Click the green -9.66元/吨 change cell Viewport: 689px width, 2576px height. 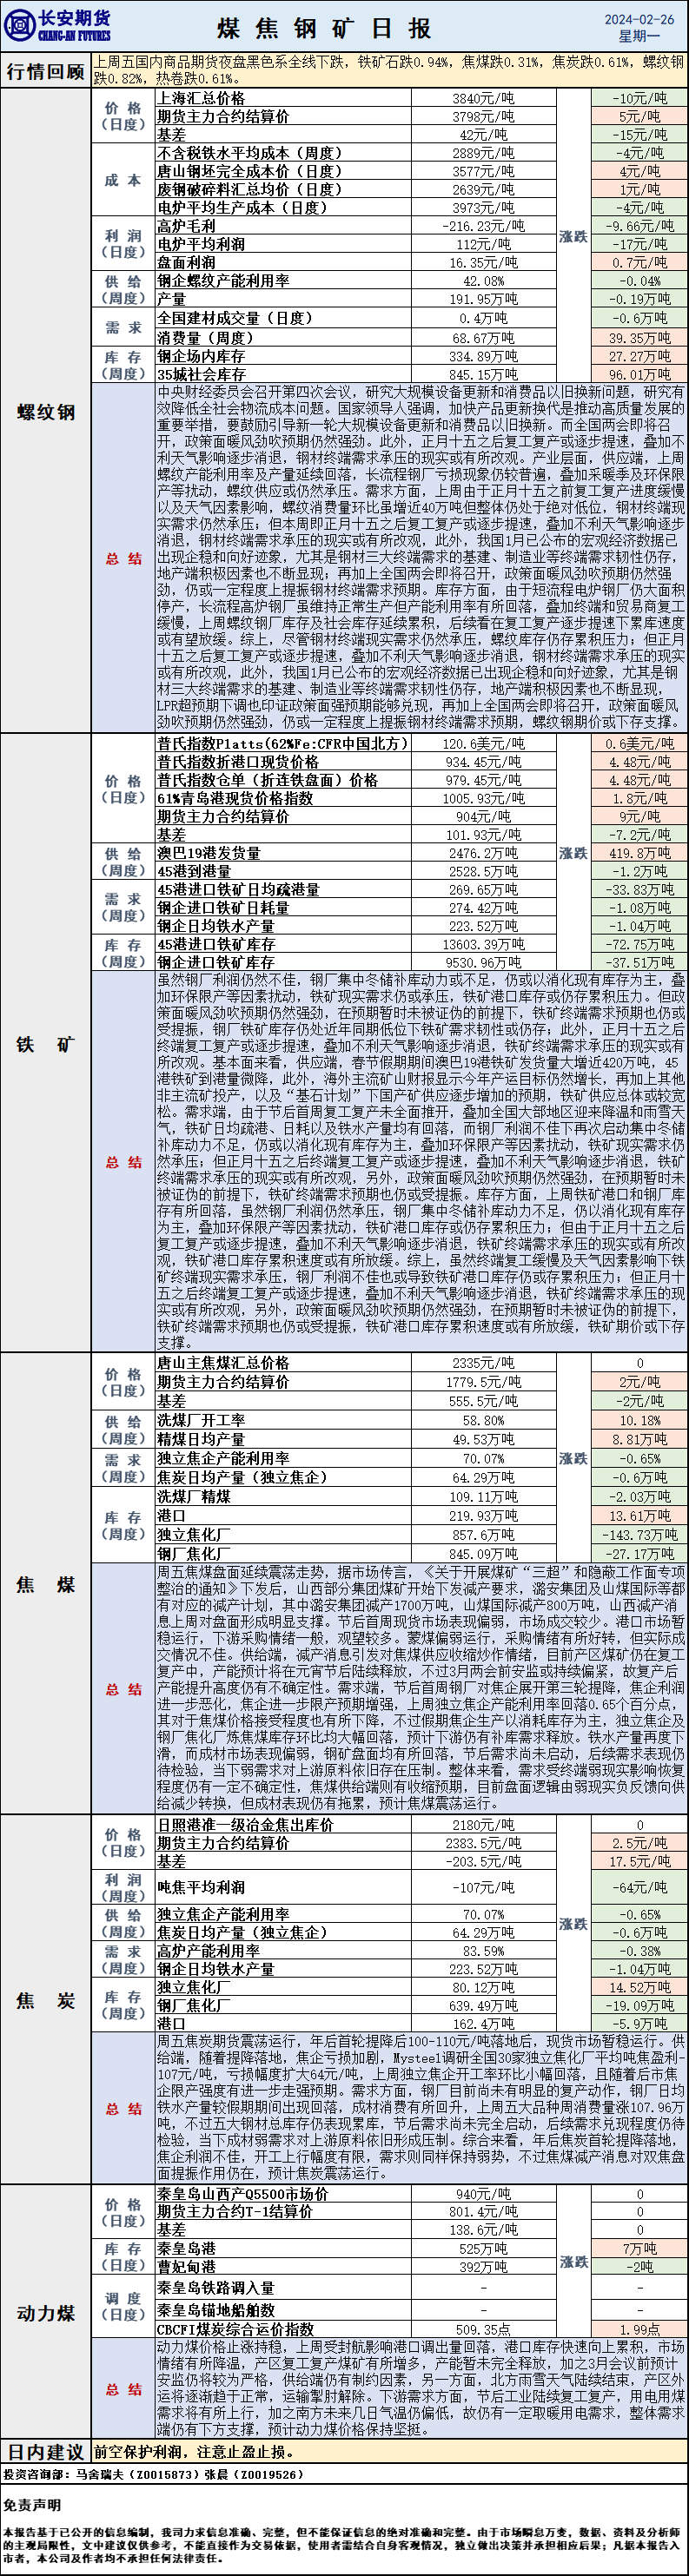(x=639, y=226)
